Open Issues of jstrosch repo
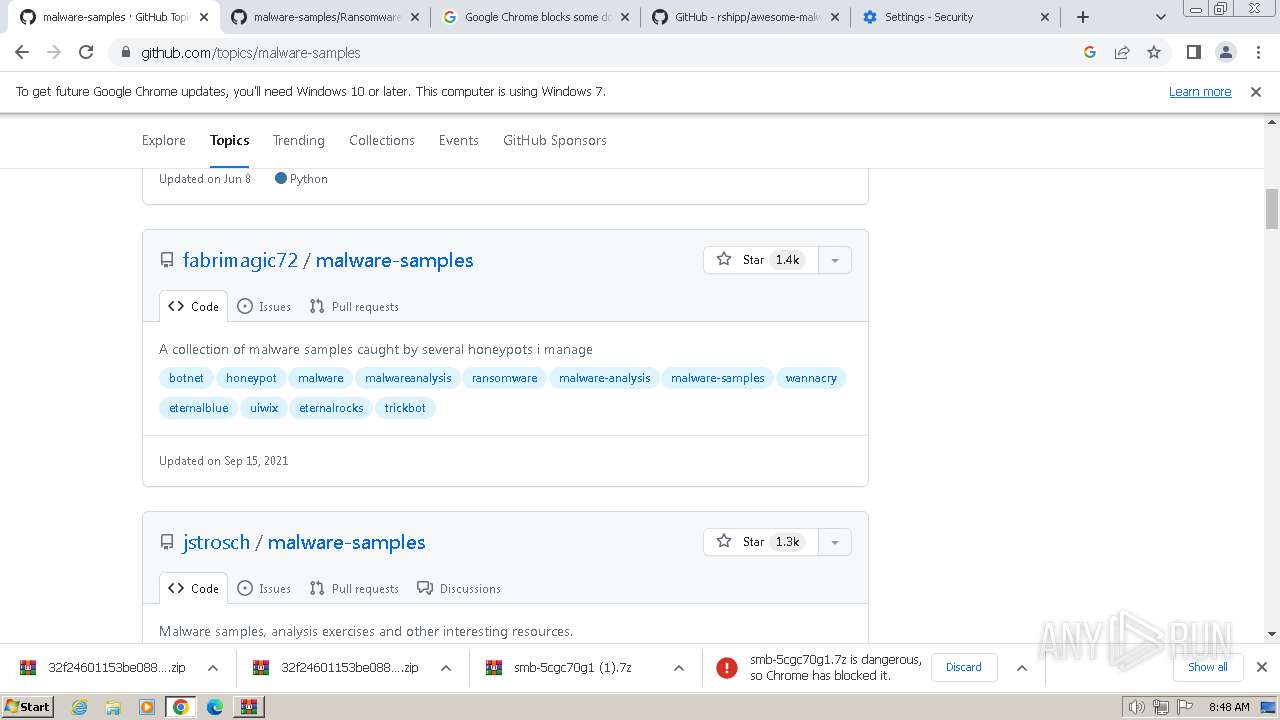The width and height of the screenshot is (1280, 720). coord(264,589)
